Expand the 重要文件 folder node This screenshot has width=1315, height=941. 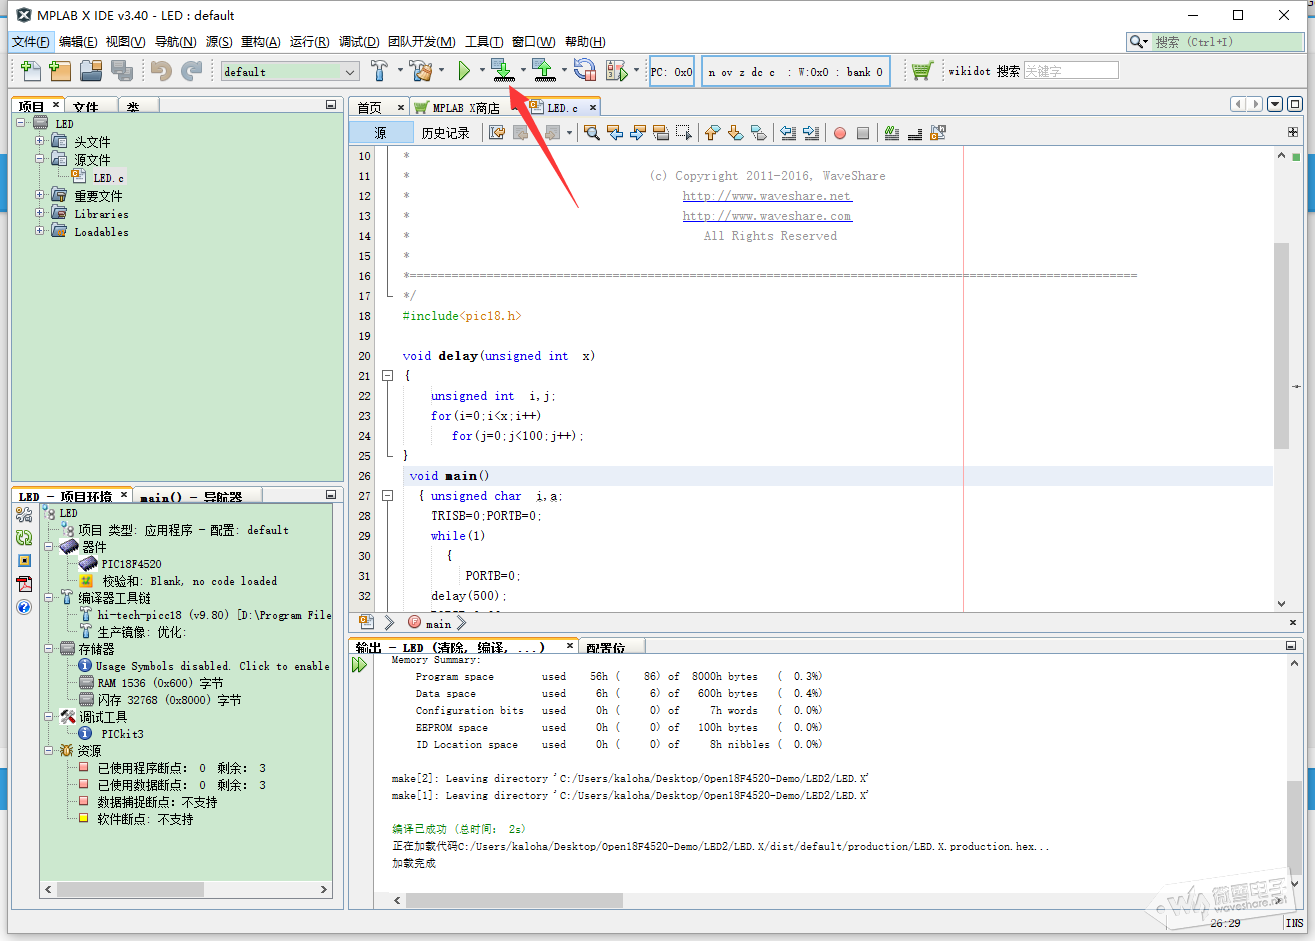[x=40, y=195]
